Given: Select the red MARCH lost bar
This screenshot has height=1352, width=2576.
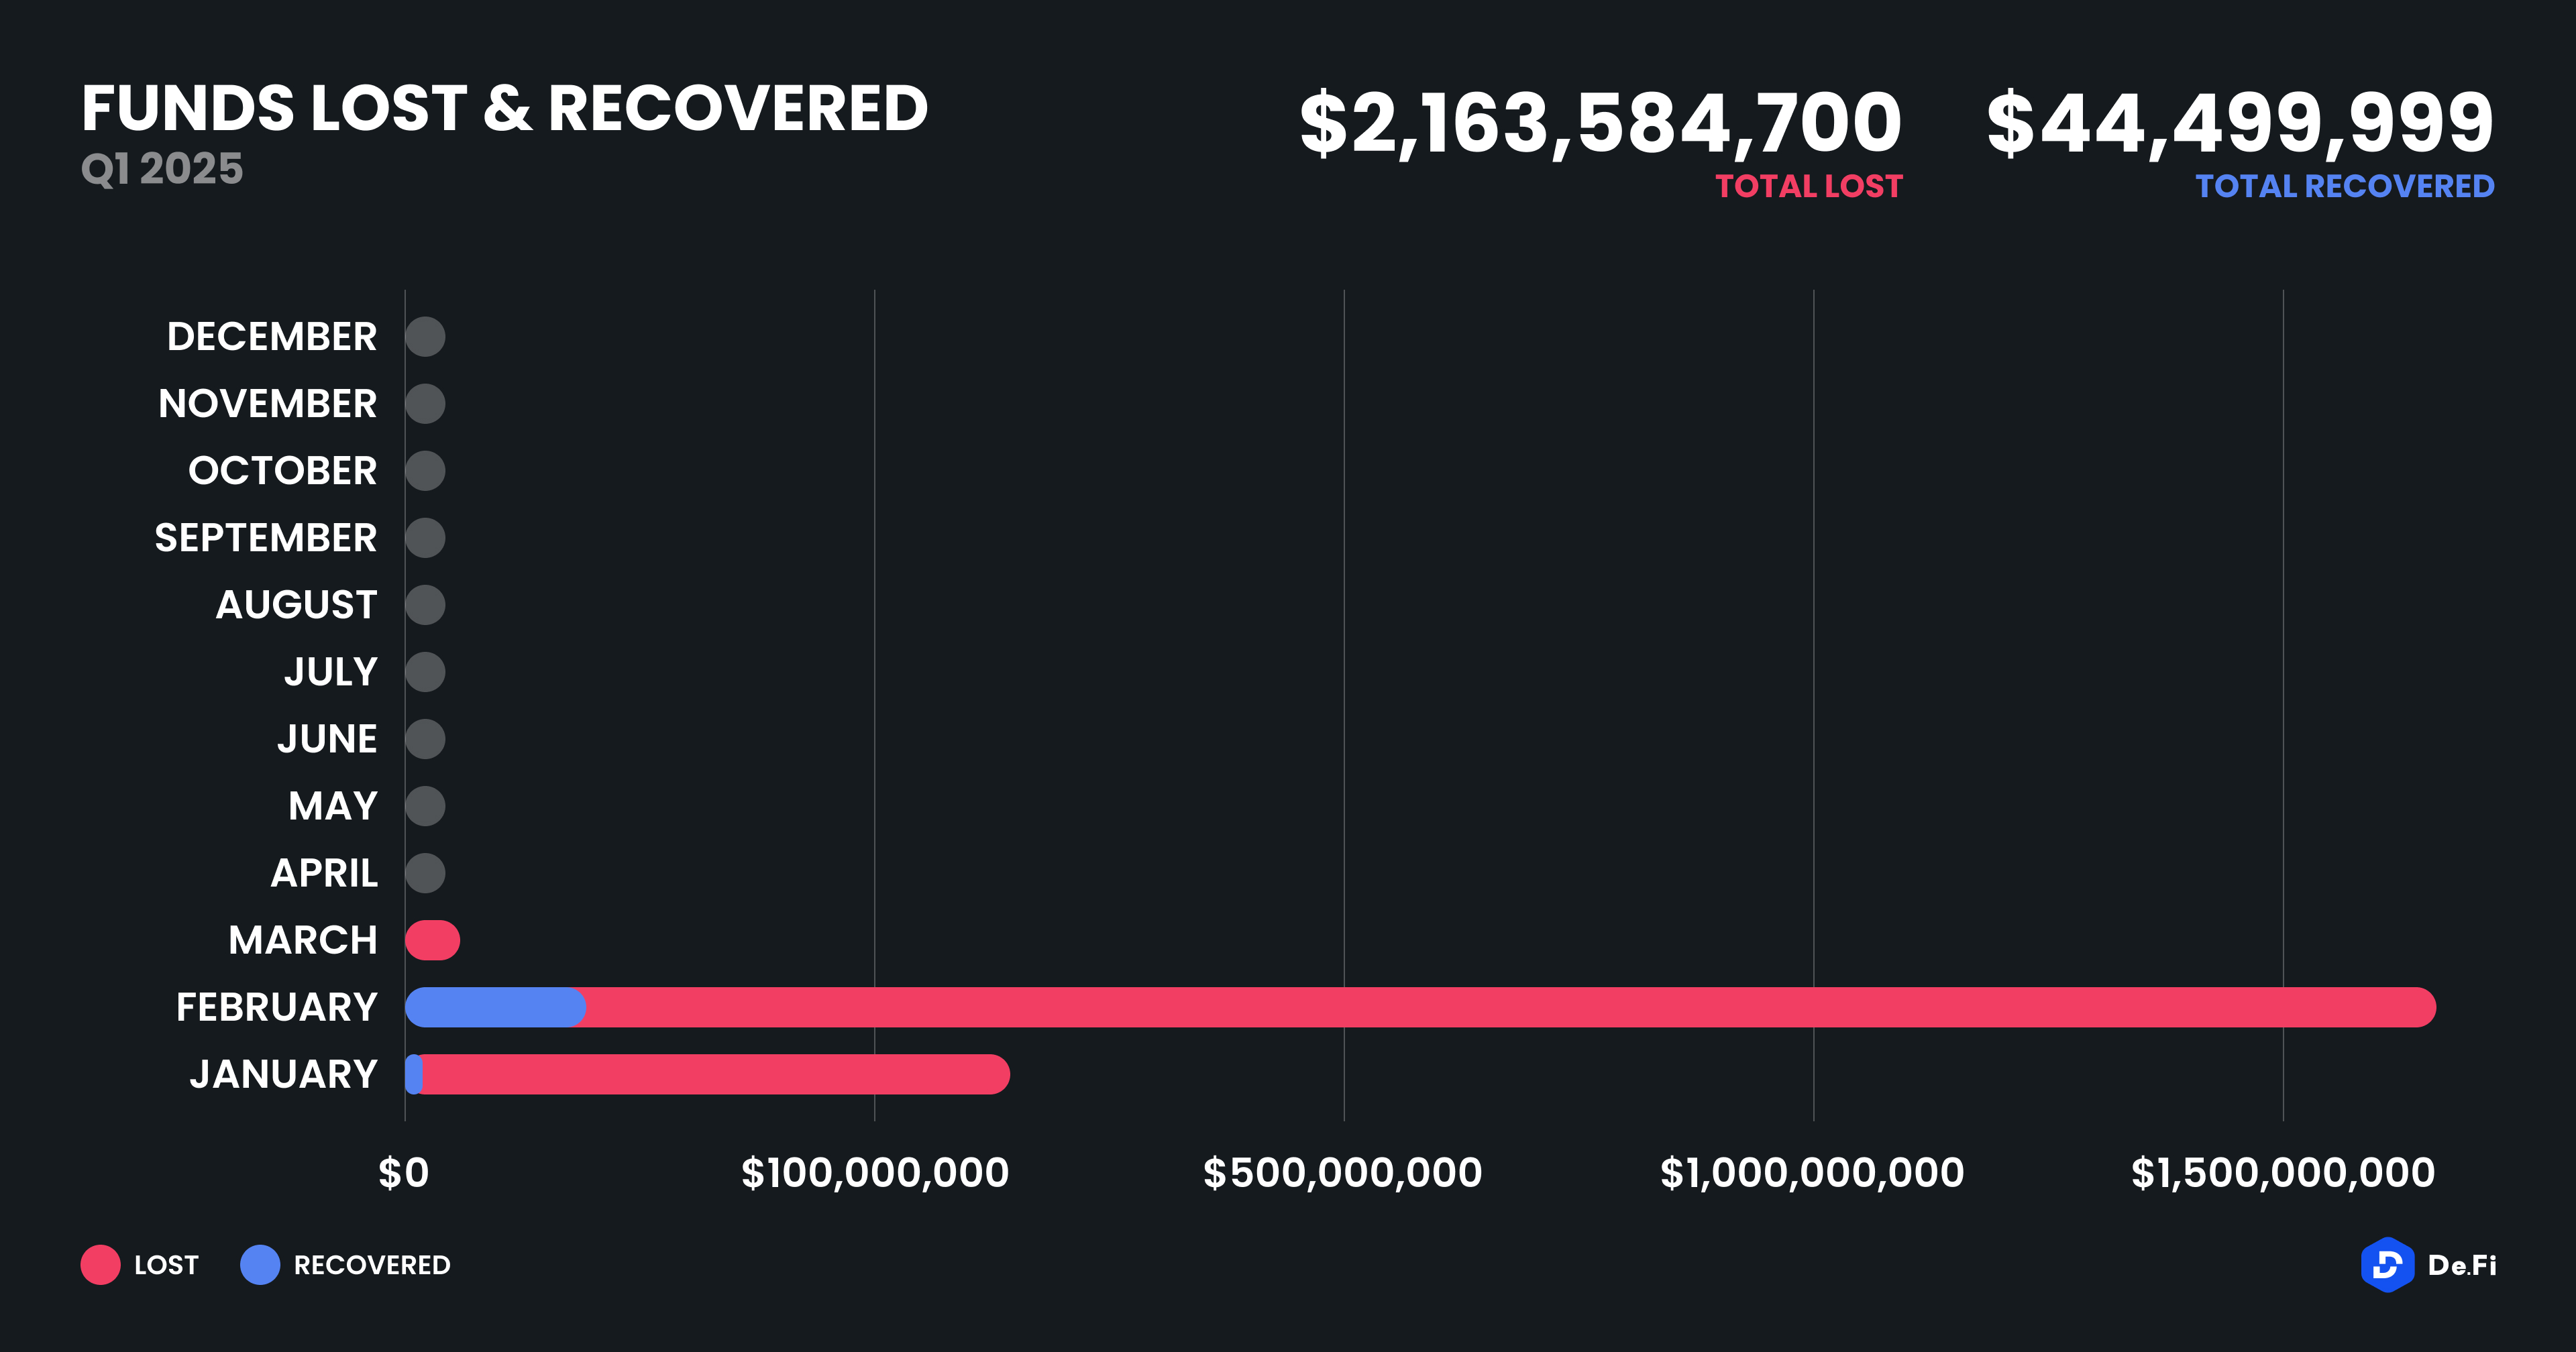Looking at the screenshot, I should click(x=433, y=940).
